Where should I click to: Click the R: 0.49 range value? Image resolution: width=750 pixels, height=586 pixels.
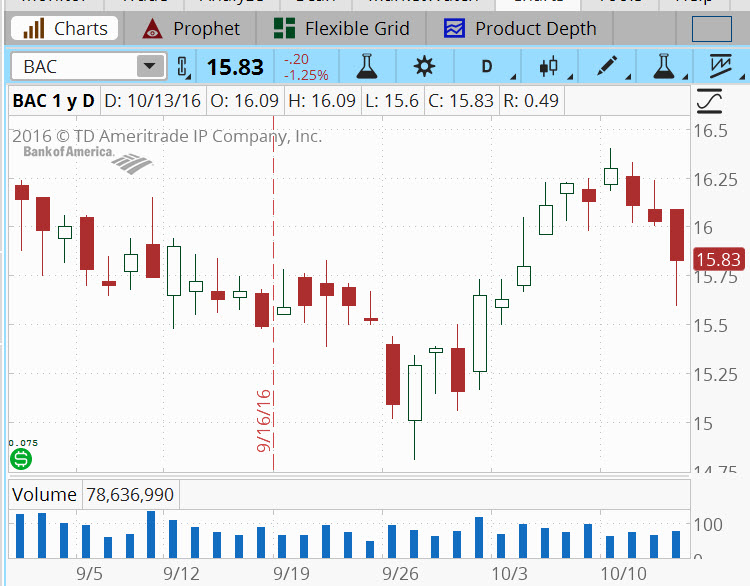tap(531, 101)
